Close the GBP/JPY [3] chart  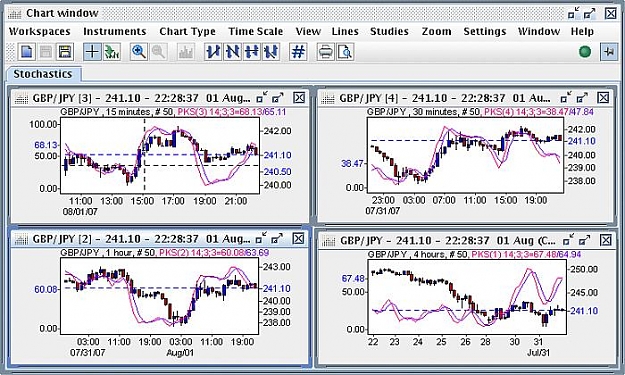(x=299, y=98)
